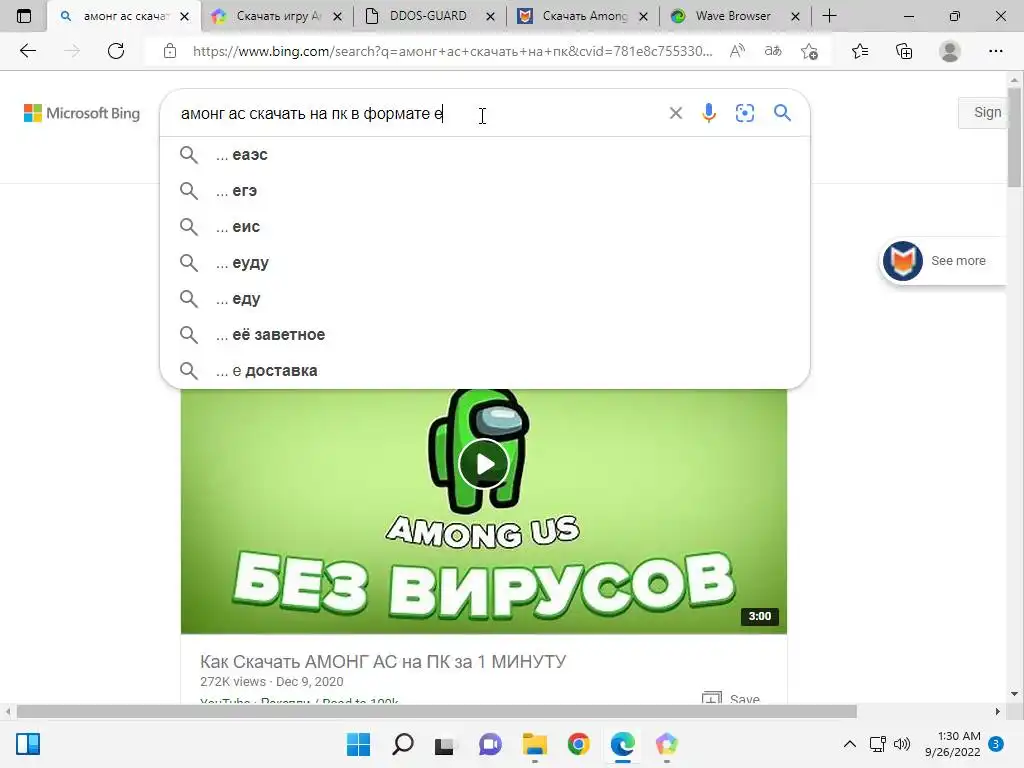
Task: Select the "еис" search suggestion
Action: 485,227
